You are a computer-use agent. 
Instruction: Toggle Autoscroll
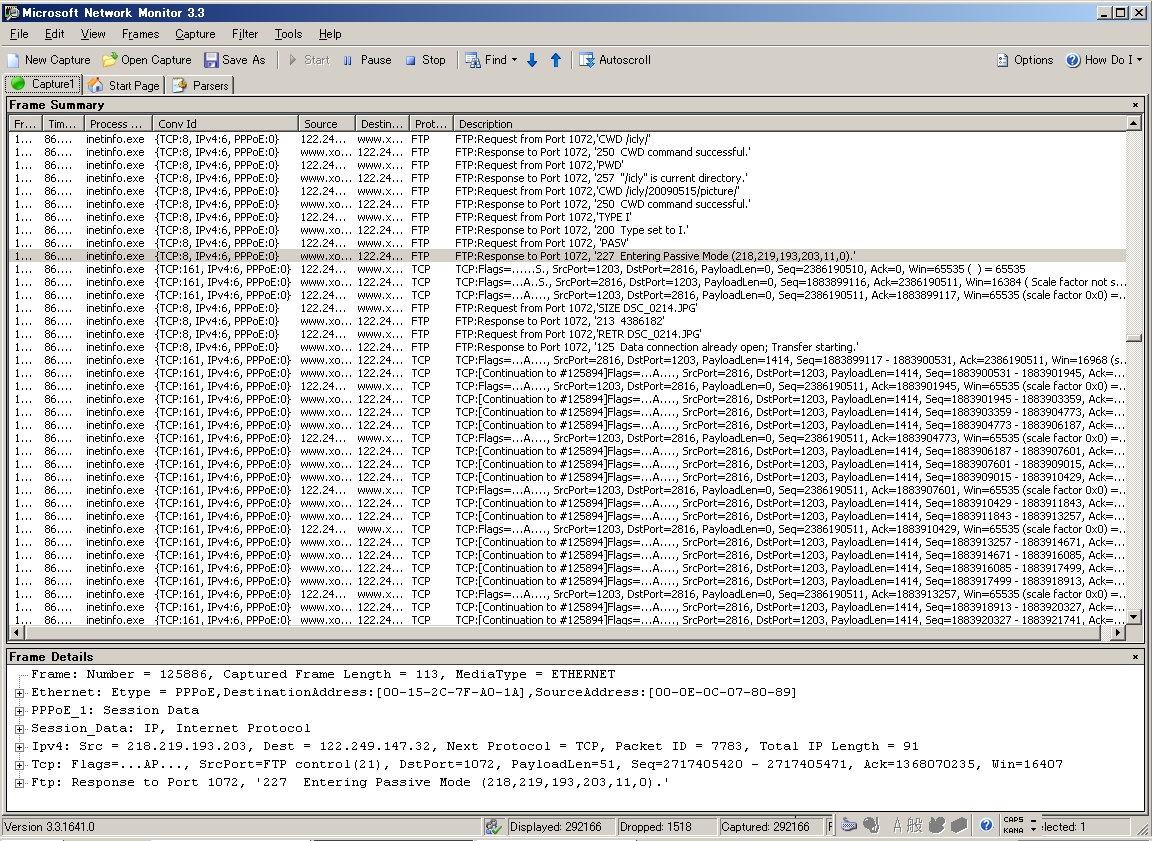(x=615, y=60)
